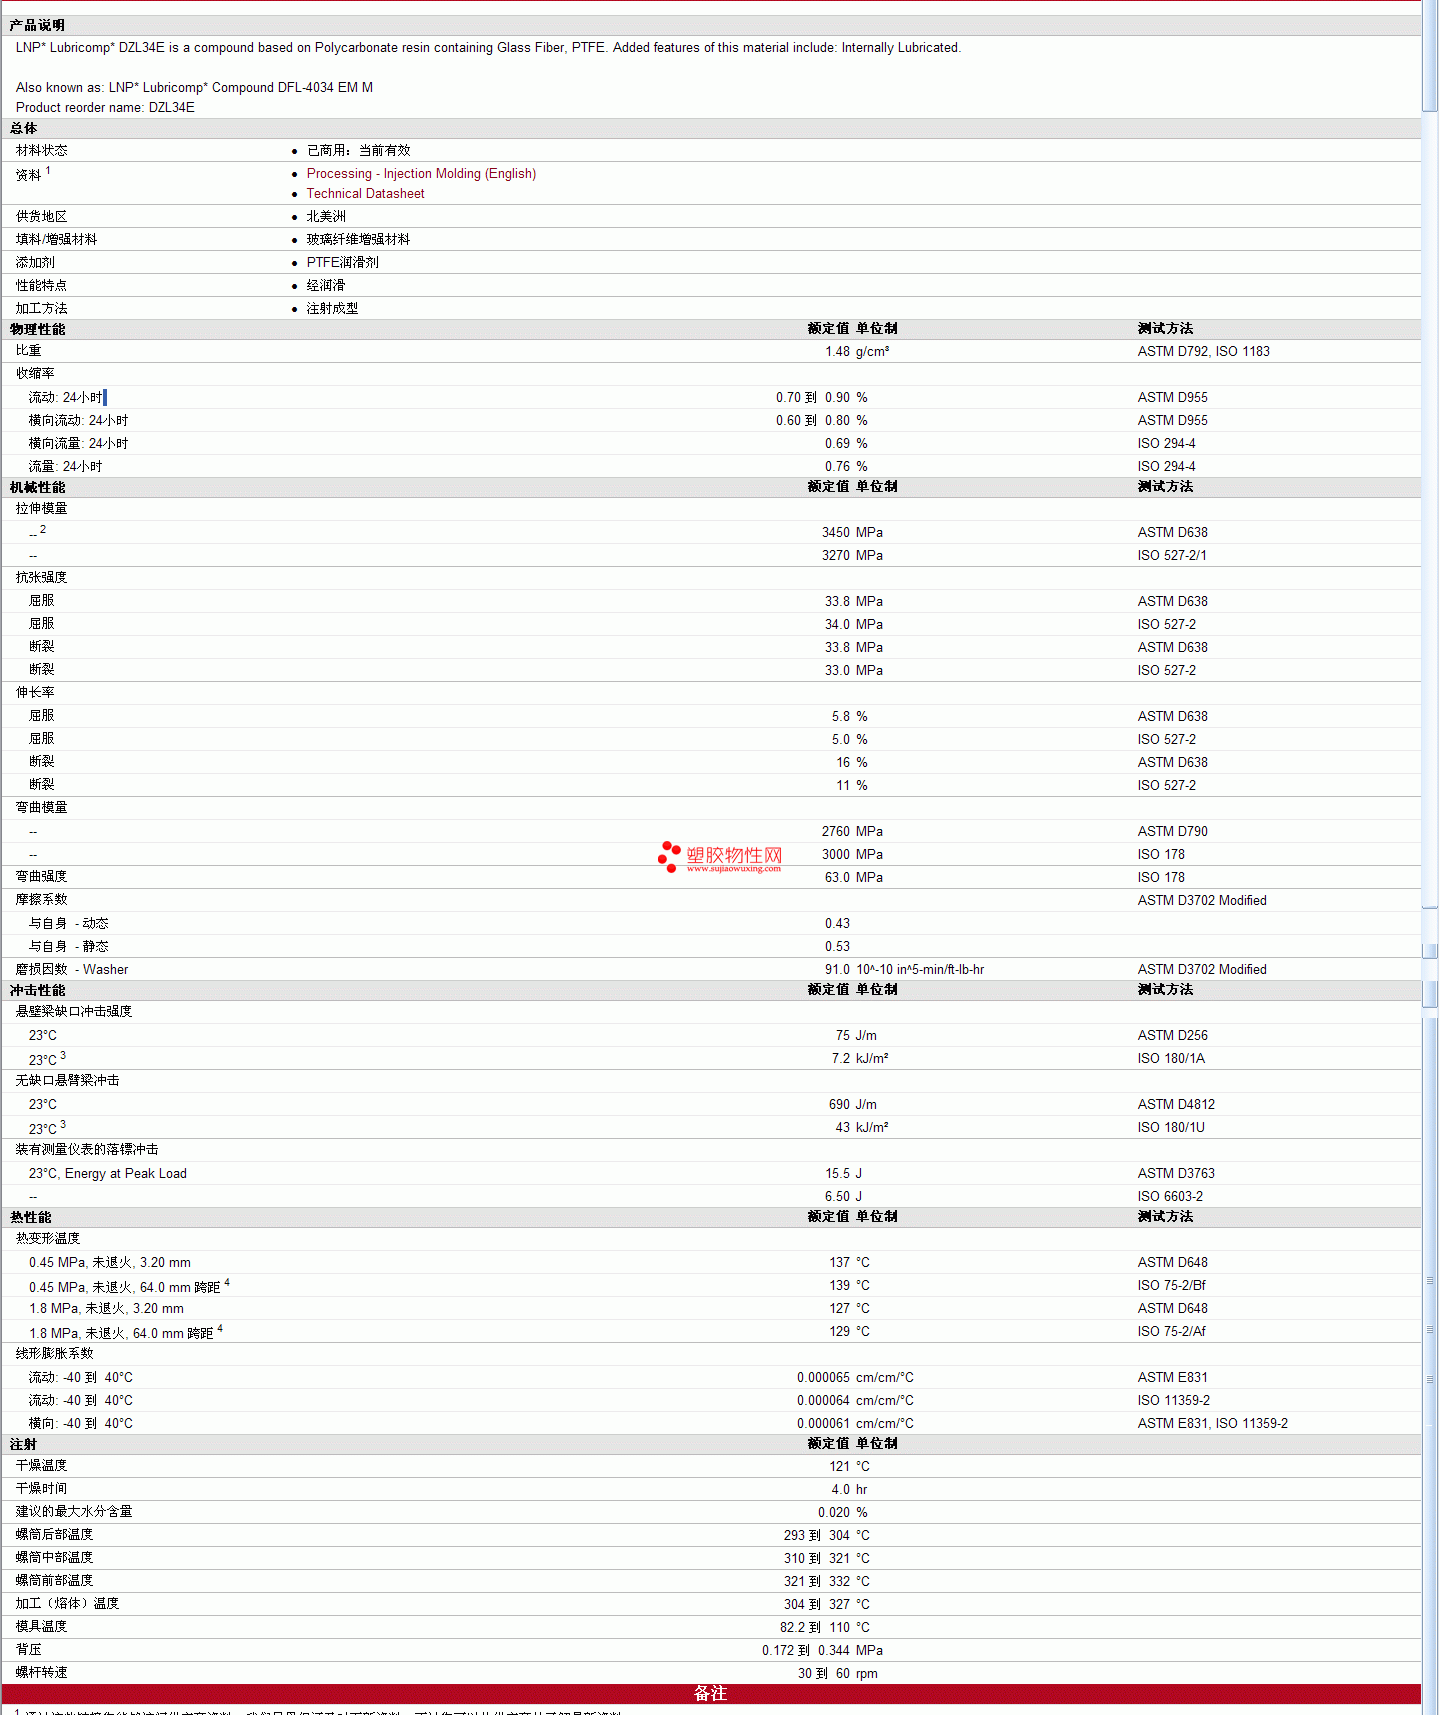Select the 137 °C heat deflection value
This screenshot has height=1715, width=1440.
coord(850,1263)
